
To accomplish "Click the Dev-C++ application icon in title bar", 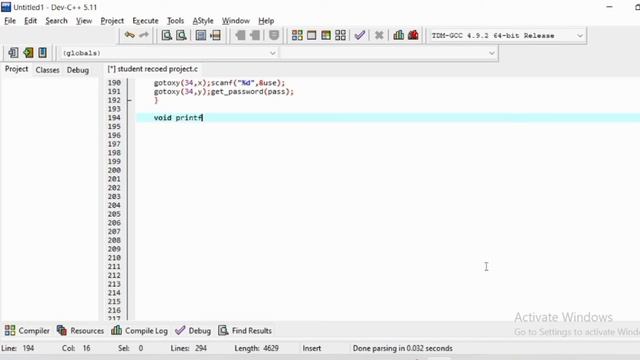I will pyautogui.click(x=6, y=7).
